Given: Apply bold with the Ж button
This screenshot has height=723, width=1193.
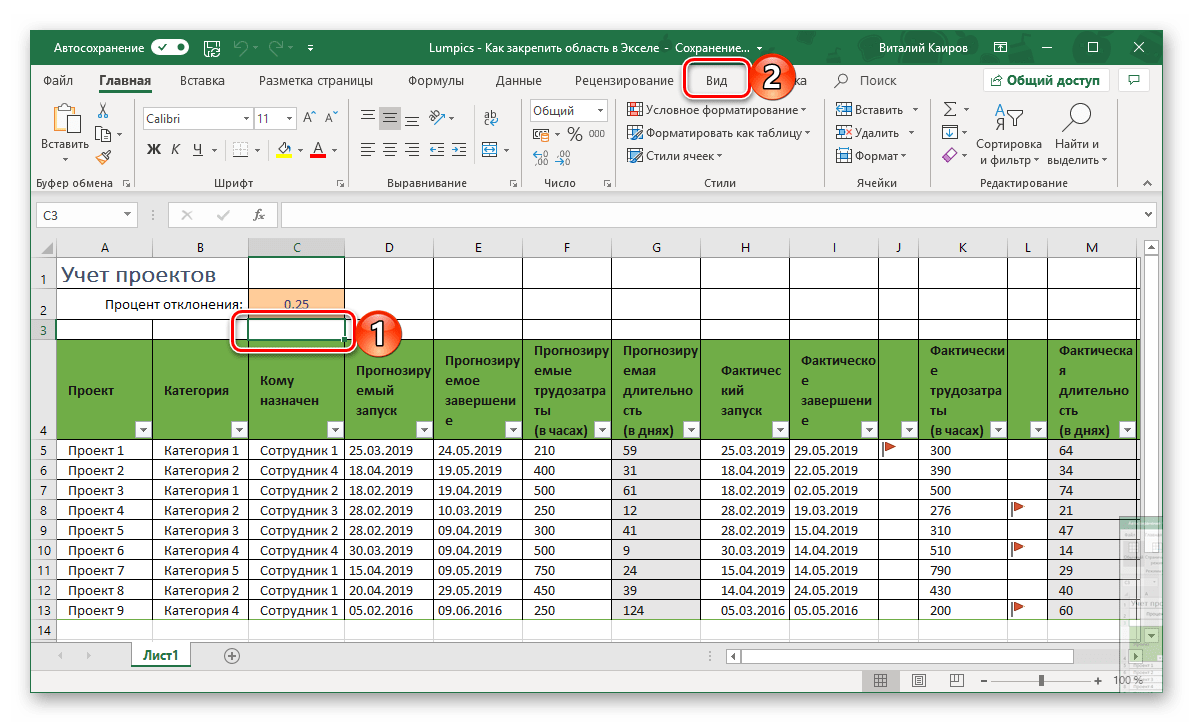Looking at the screenshot, I should tap(154, 150).
